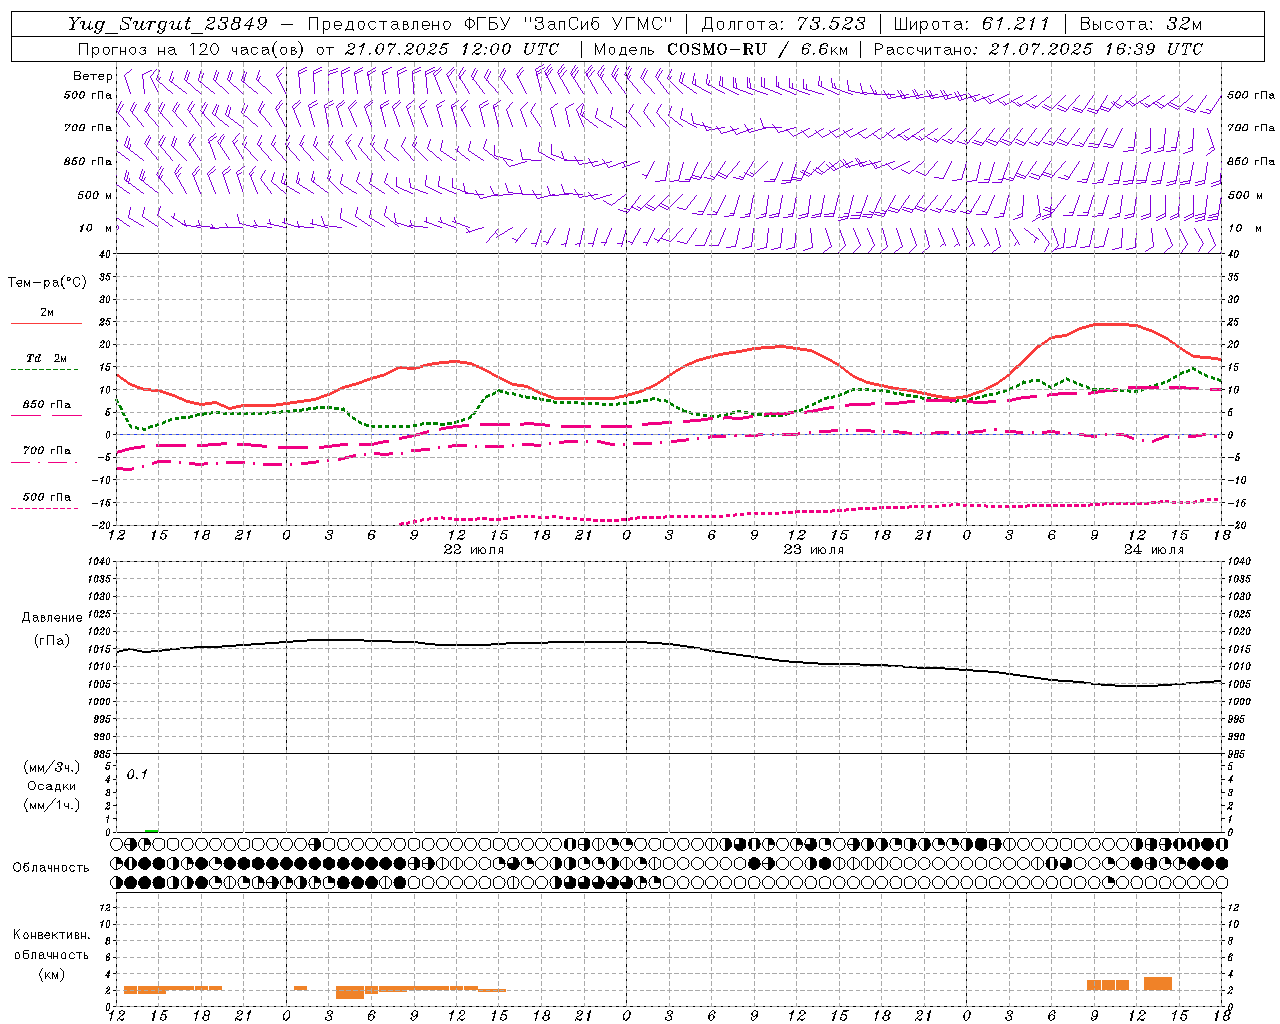Click the dash-dot line sample under 700 гПа legend

(44, 462)
